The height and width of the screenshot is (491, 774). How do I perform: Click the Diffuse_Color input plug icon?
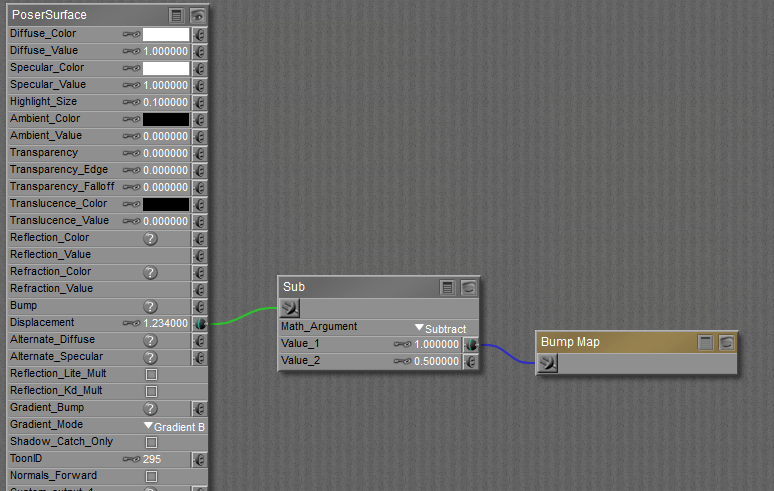click(x=199, y=35)
